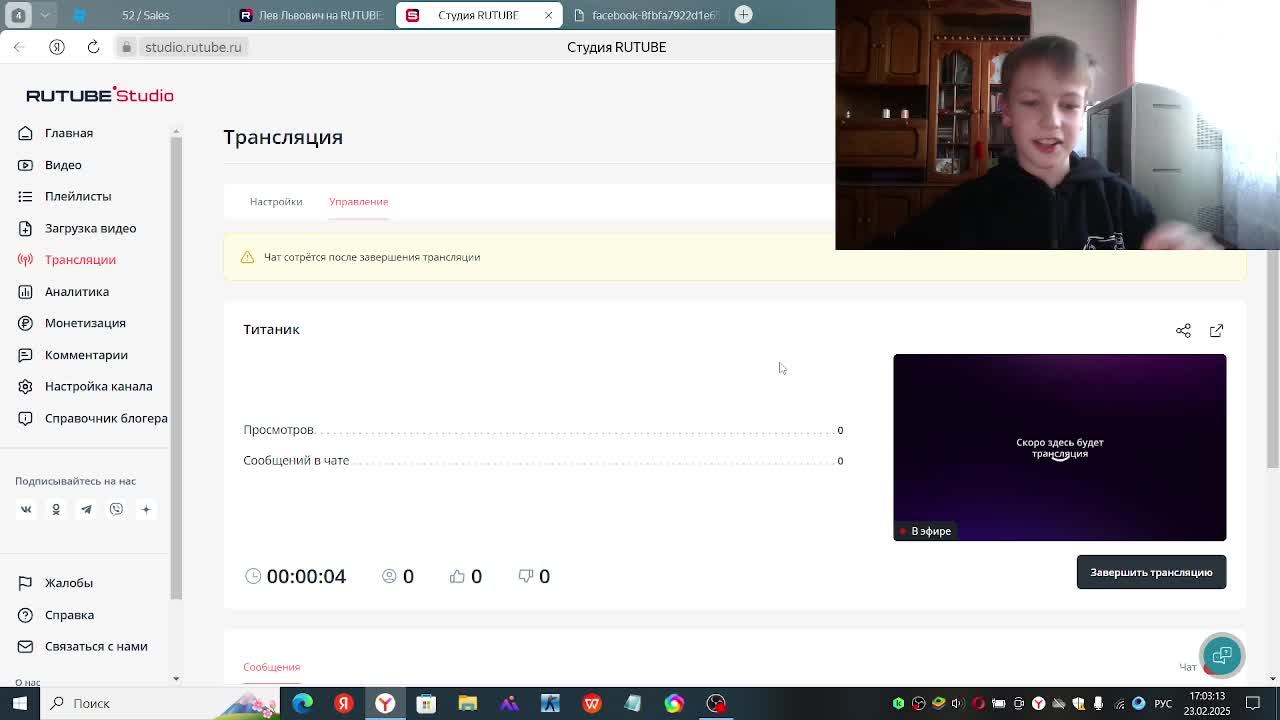Click the Чат label at lower right
The width and height of the screenshot is (1280, 720).
click(x=1188, y=667)
